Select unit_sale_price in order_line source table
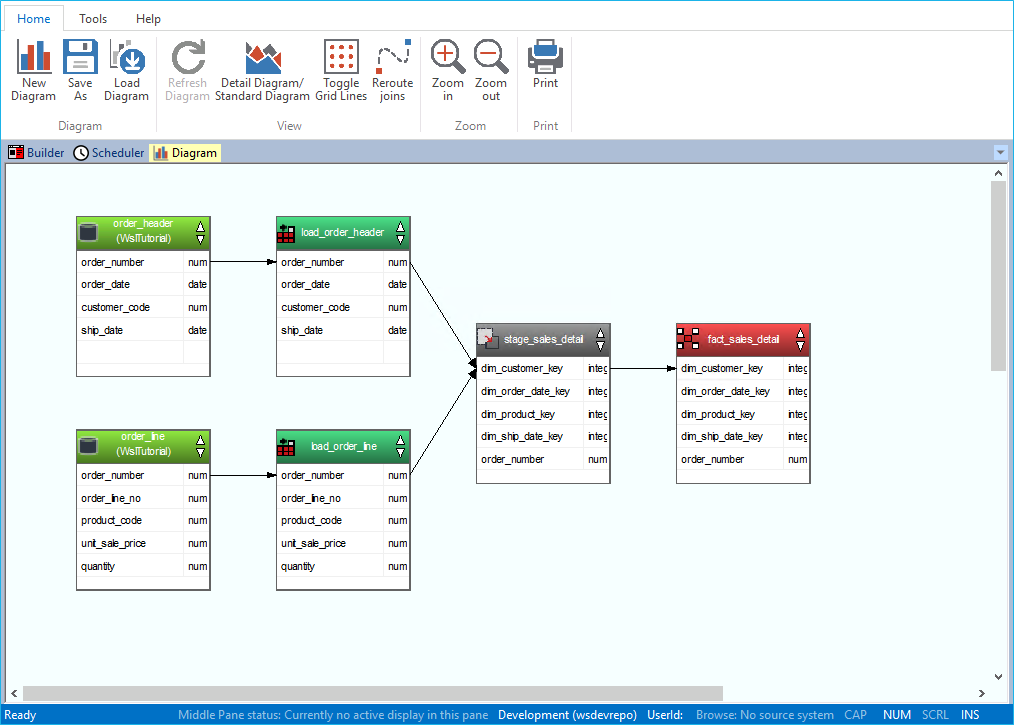Viewport: 1014px width, 725px height. click(143, 543)
